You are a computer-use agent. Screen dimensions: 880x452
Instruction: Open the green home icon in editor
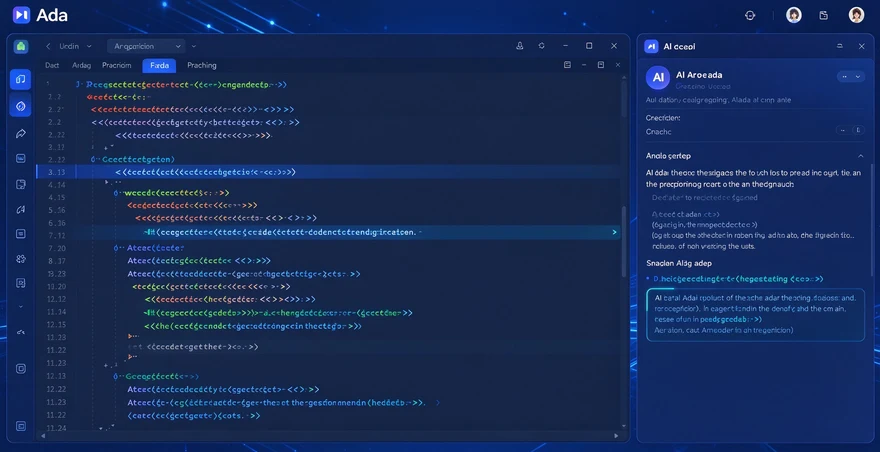click(21, 46)
